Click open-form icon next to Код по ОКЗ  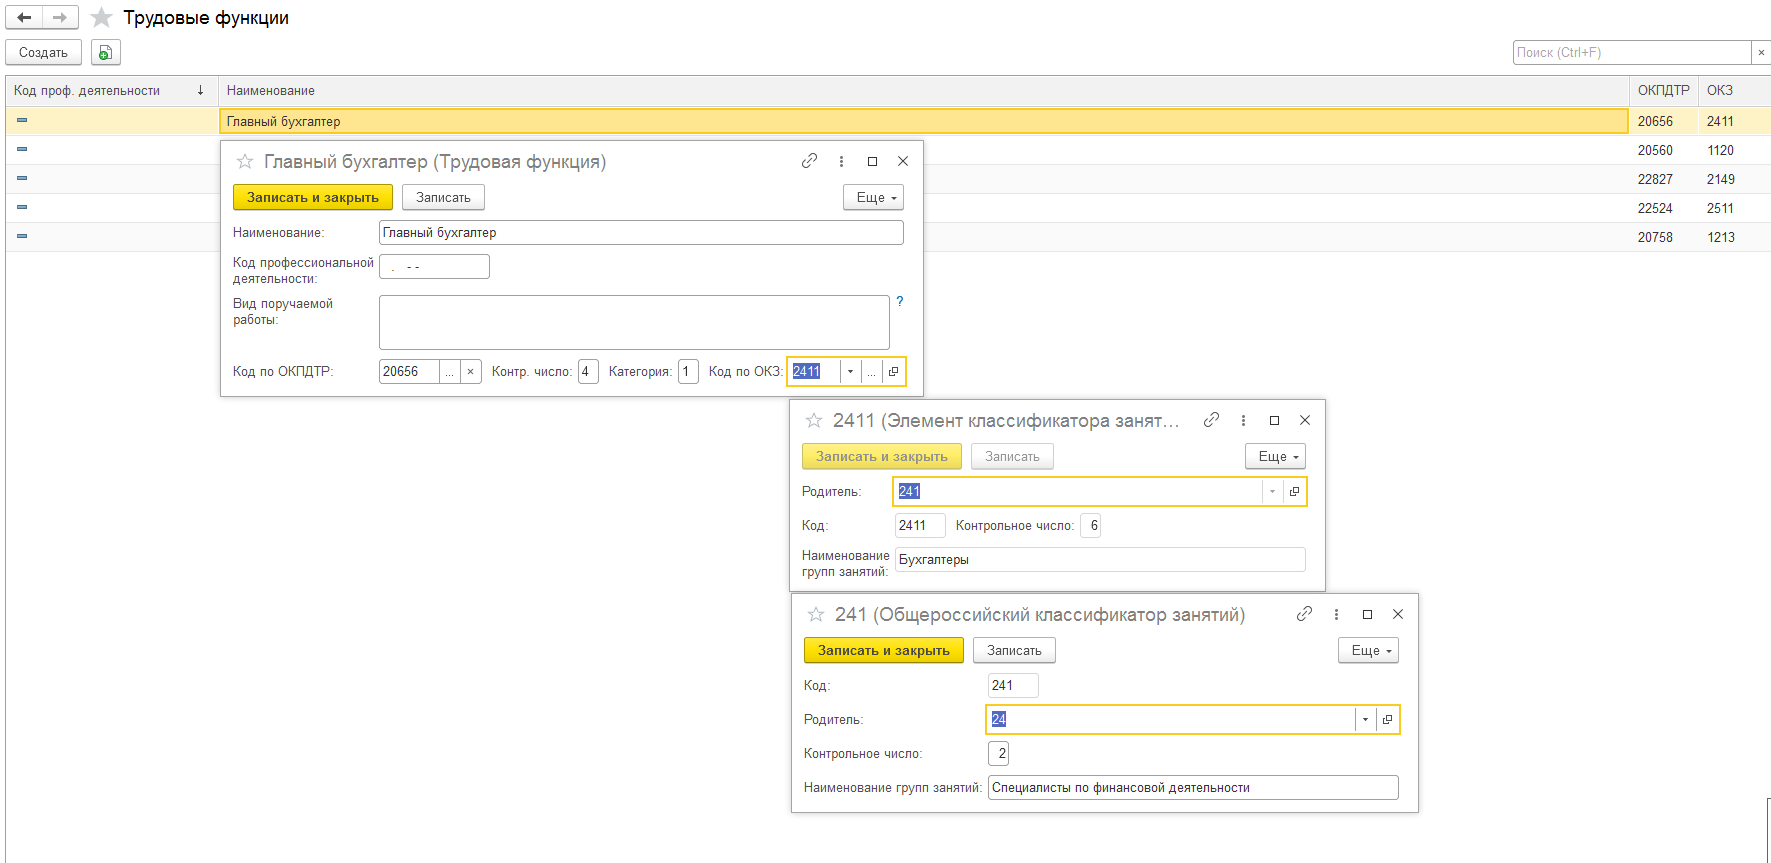click(894, 371)
